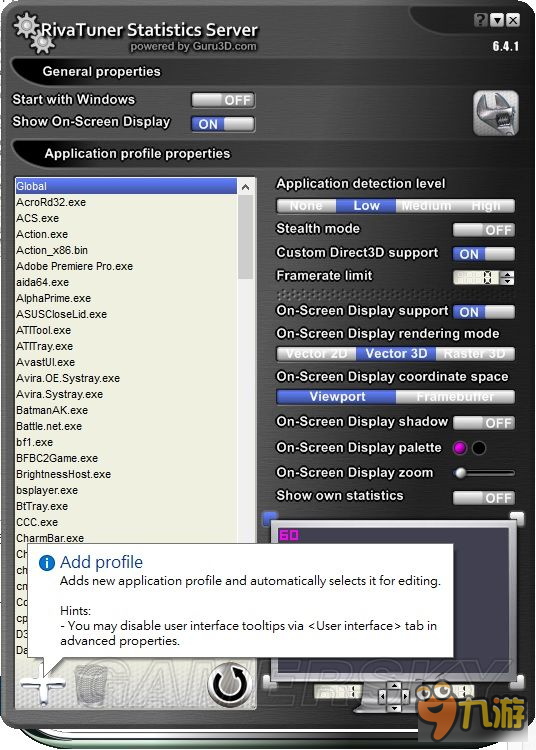Select Adobe Premiere Pro.exe profile
Viewport: 536px width, 750px height.
74,266
